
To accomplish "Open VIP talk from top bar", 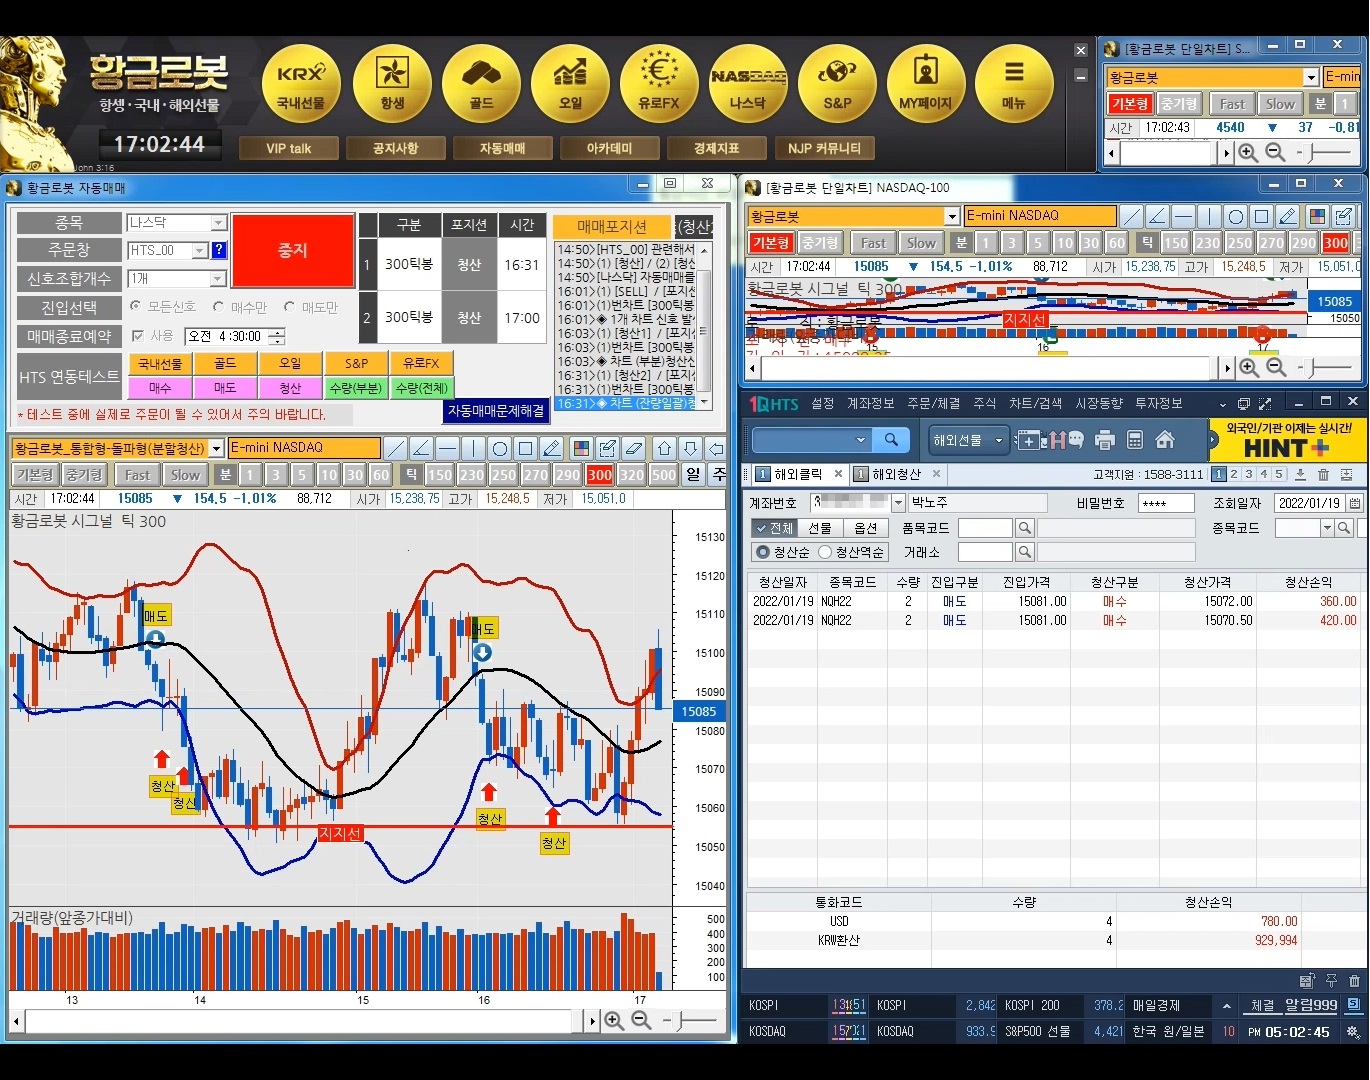I will (x=288, y=148).
